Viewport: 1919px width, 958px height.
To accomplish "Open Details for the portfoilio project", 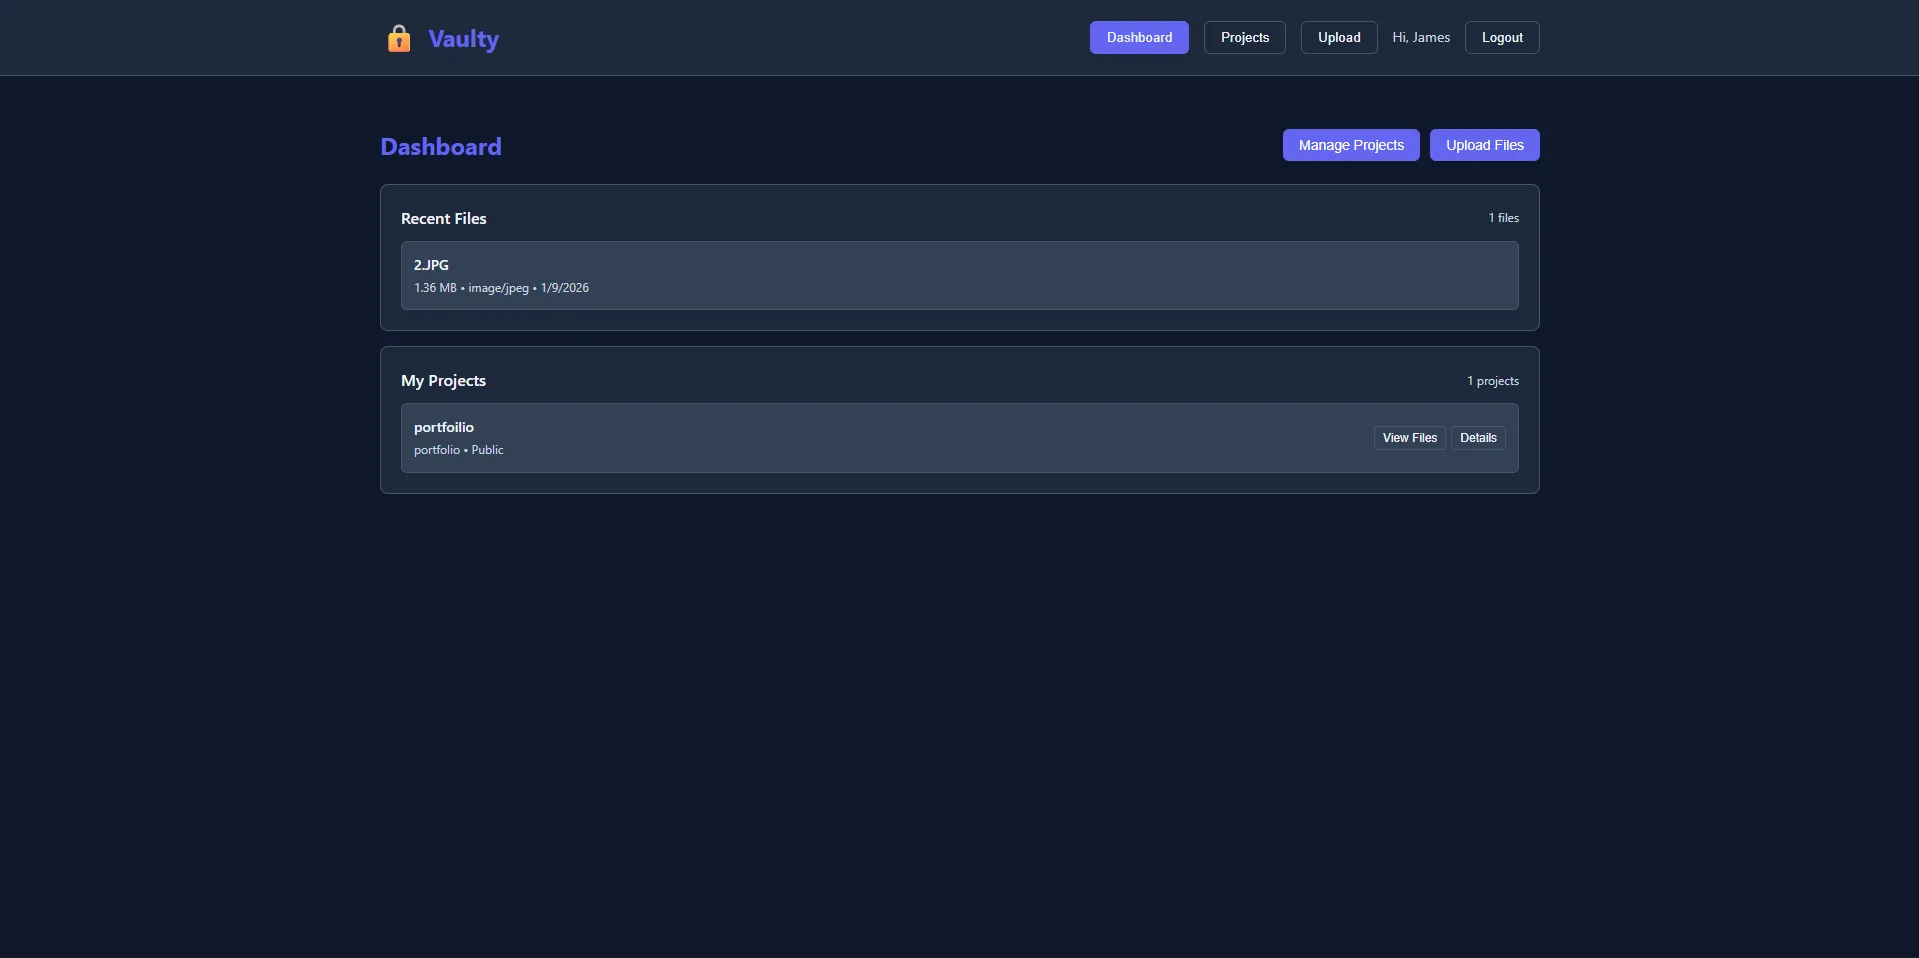I will tap(1477, 438).
